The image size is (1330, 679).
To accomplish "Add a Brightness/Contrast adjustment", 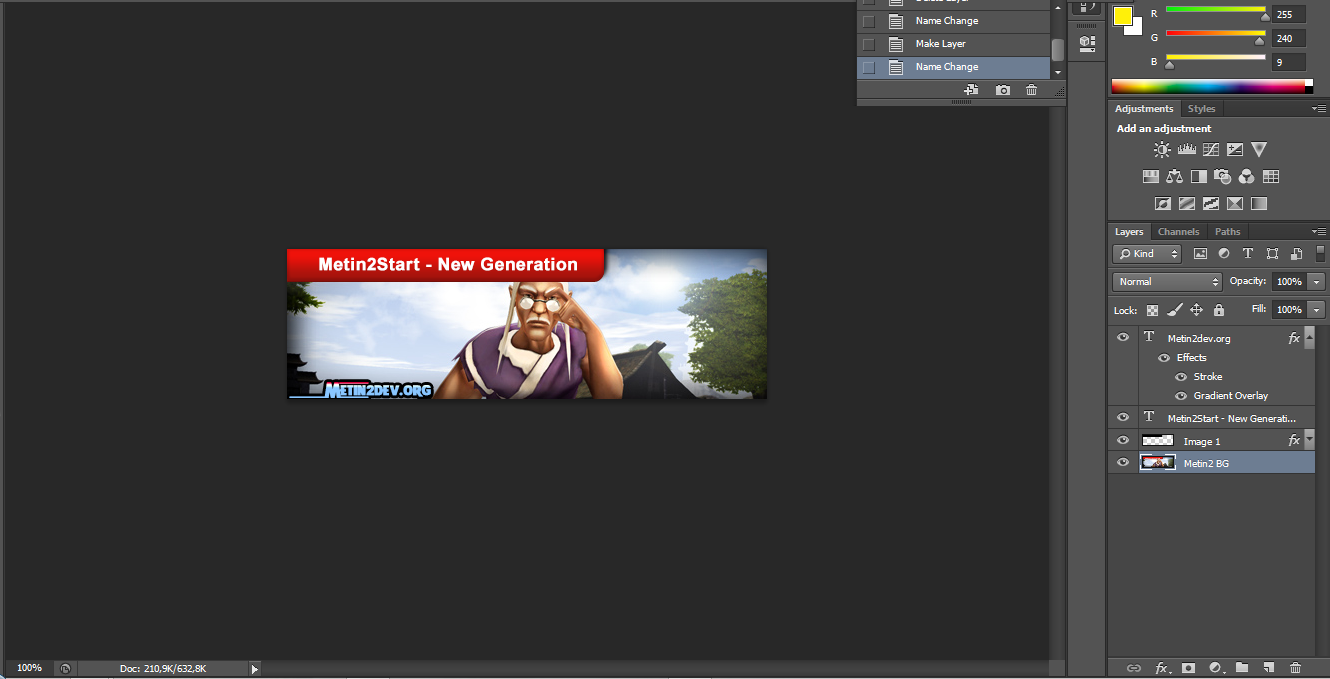I will coord(1162,149).
